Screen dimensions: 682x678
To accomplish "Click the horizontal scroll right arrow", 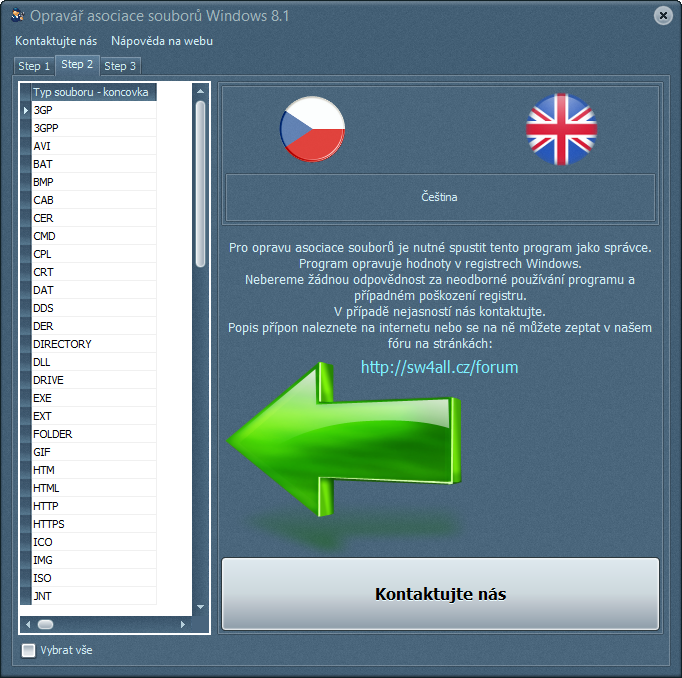I will (x=183, y=625).
